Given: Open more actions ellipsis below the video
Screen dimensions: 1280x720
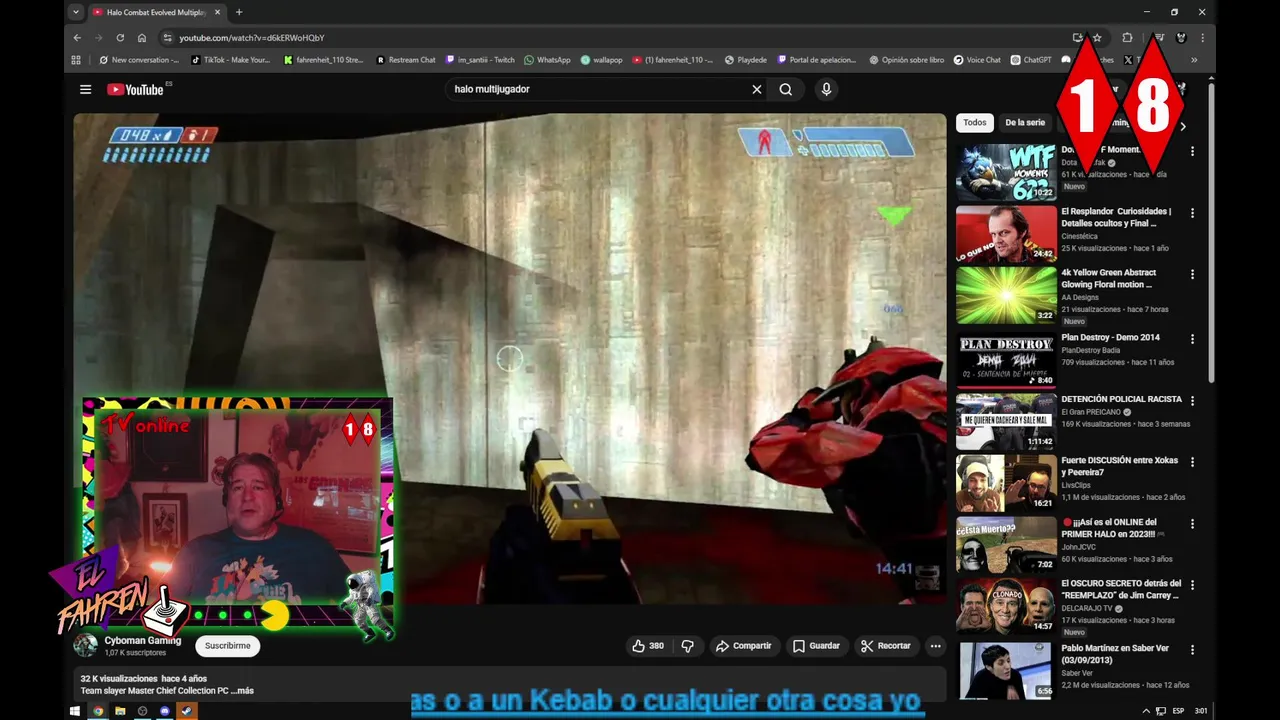Looking at the screenshot, I should click(935, 646).
